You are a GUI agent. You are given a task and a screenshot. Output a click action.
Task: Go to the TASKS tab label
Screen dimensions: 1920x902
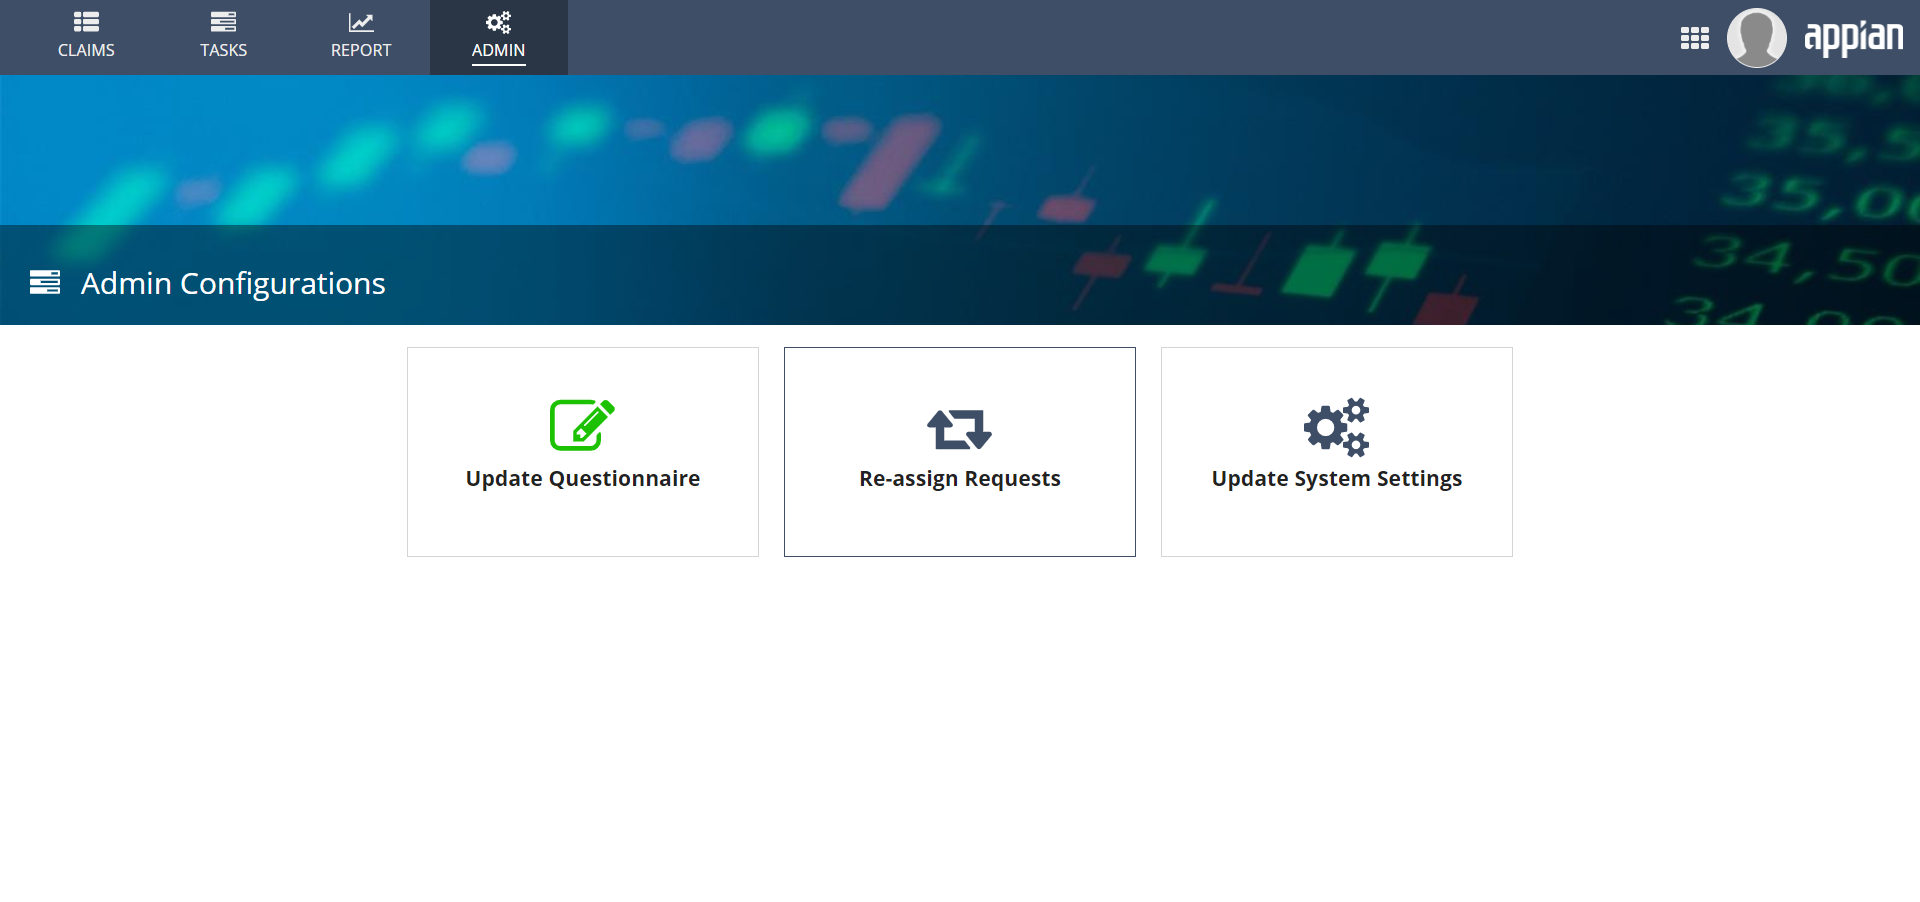pyautogui.click(x=223, y=50)
